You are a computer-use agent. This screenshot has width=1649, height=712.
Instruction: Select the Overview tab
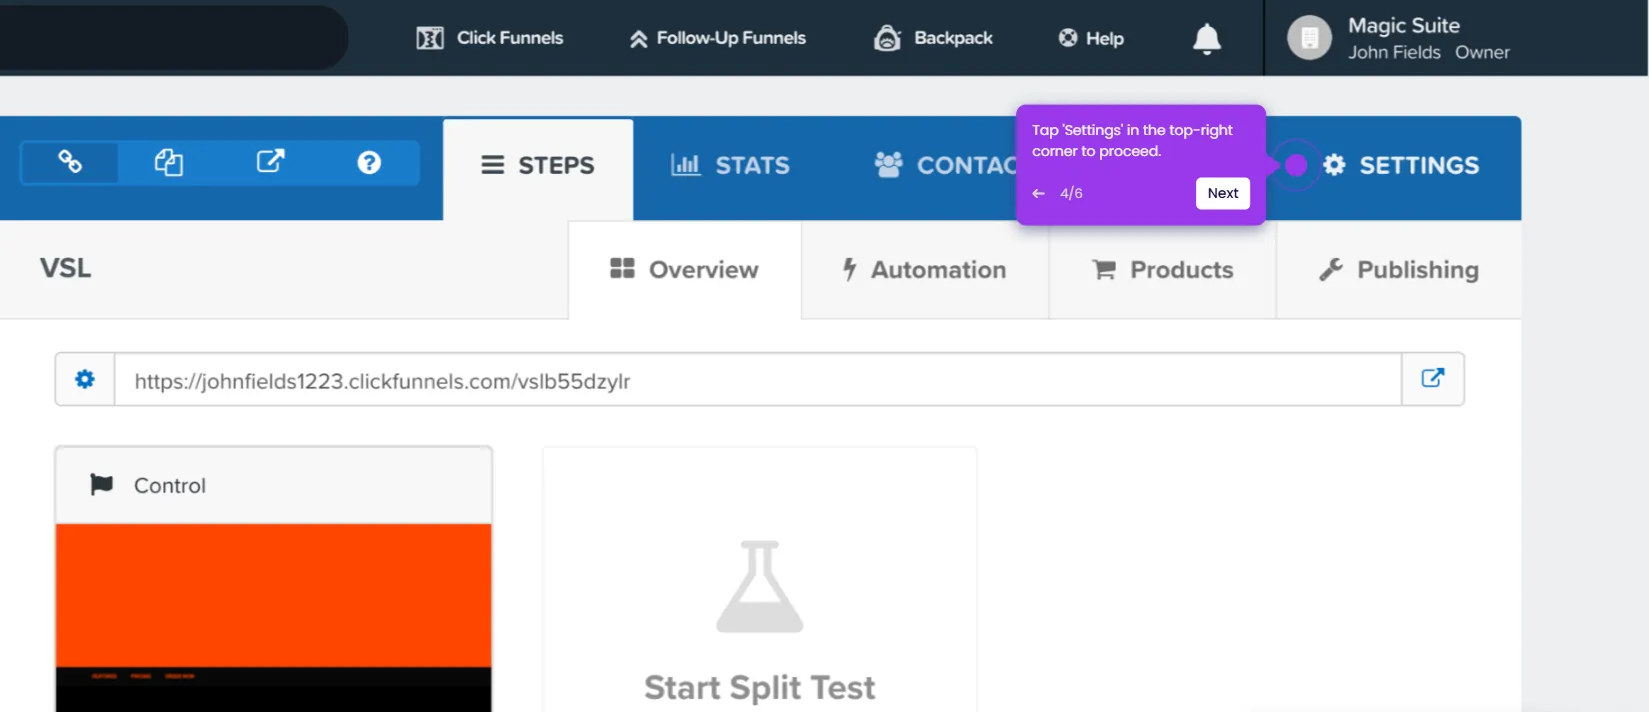[685, 270]
